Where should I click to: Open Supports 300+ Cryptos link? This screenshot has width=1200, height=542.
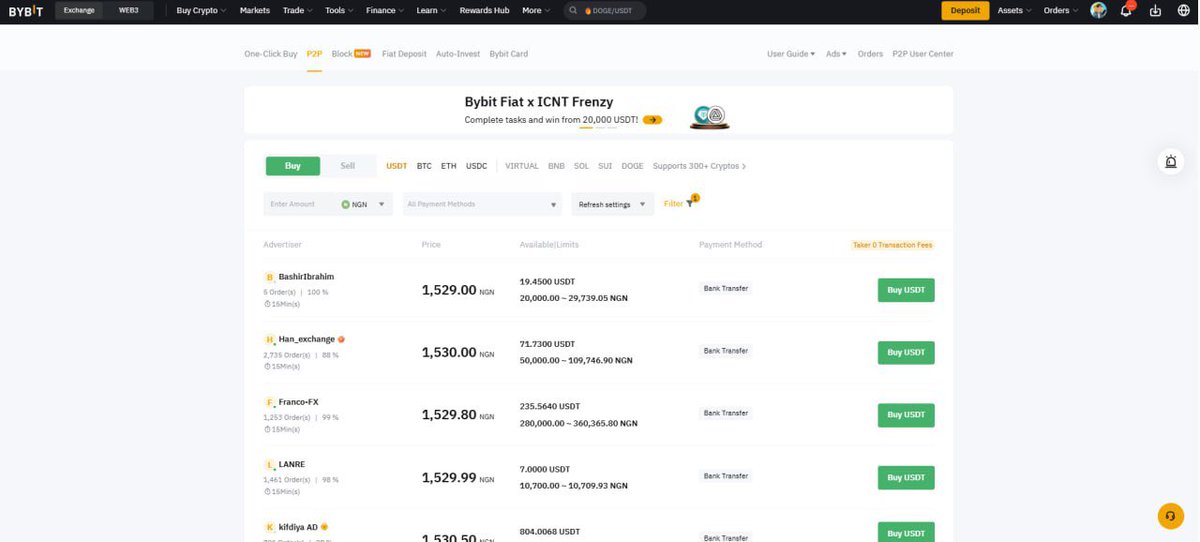click(x=699, y=166)
